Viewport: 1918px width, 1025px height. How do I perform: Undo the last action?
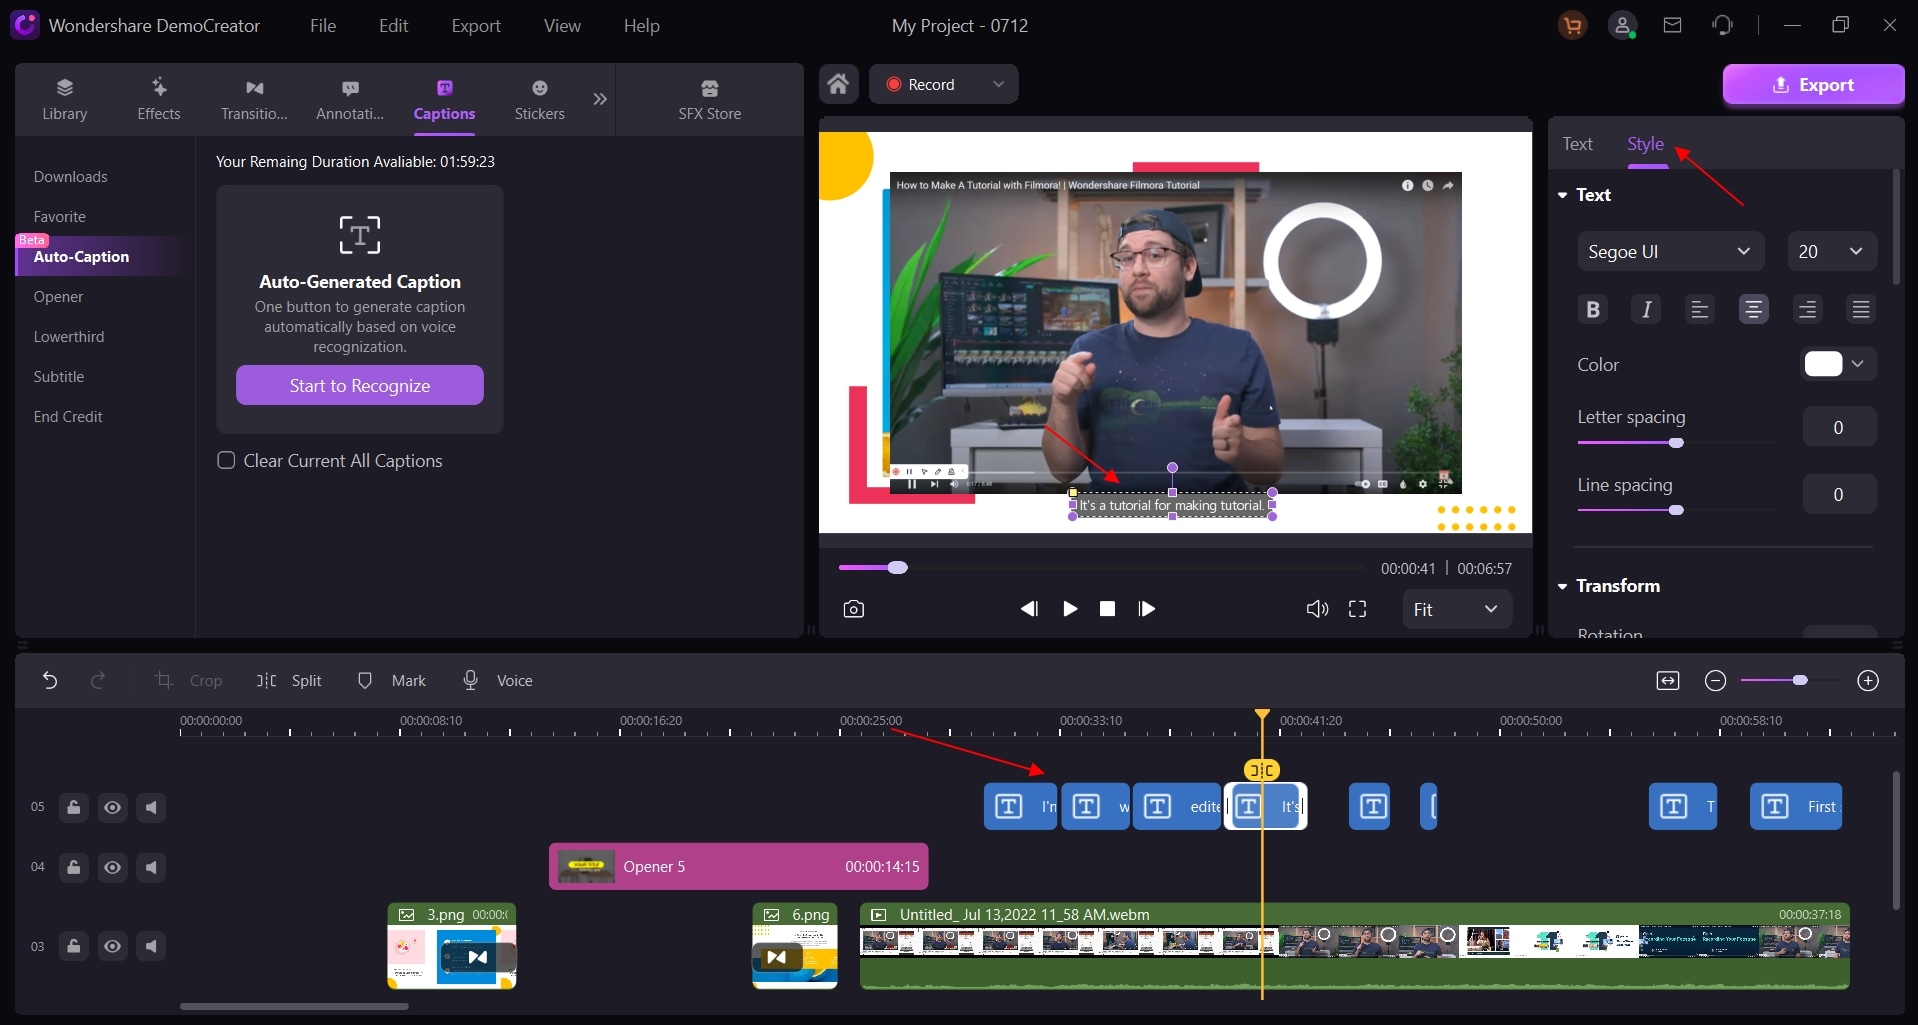(x=50, y=680)
